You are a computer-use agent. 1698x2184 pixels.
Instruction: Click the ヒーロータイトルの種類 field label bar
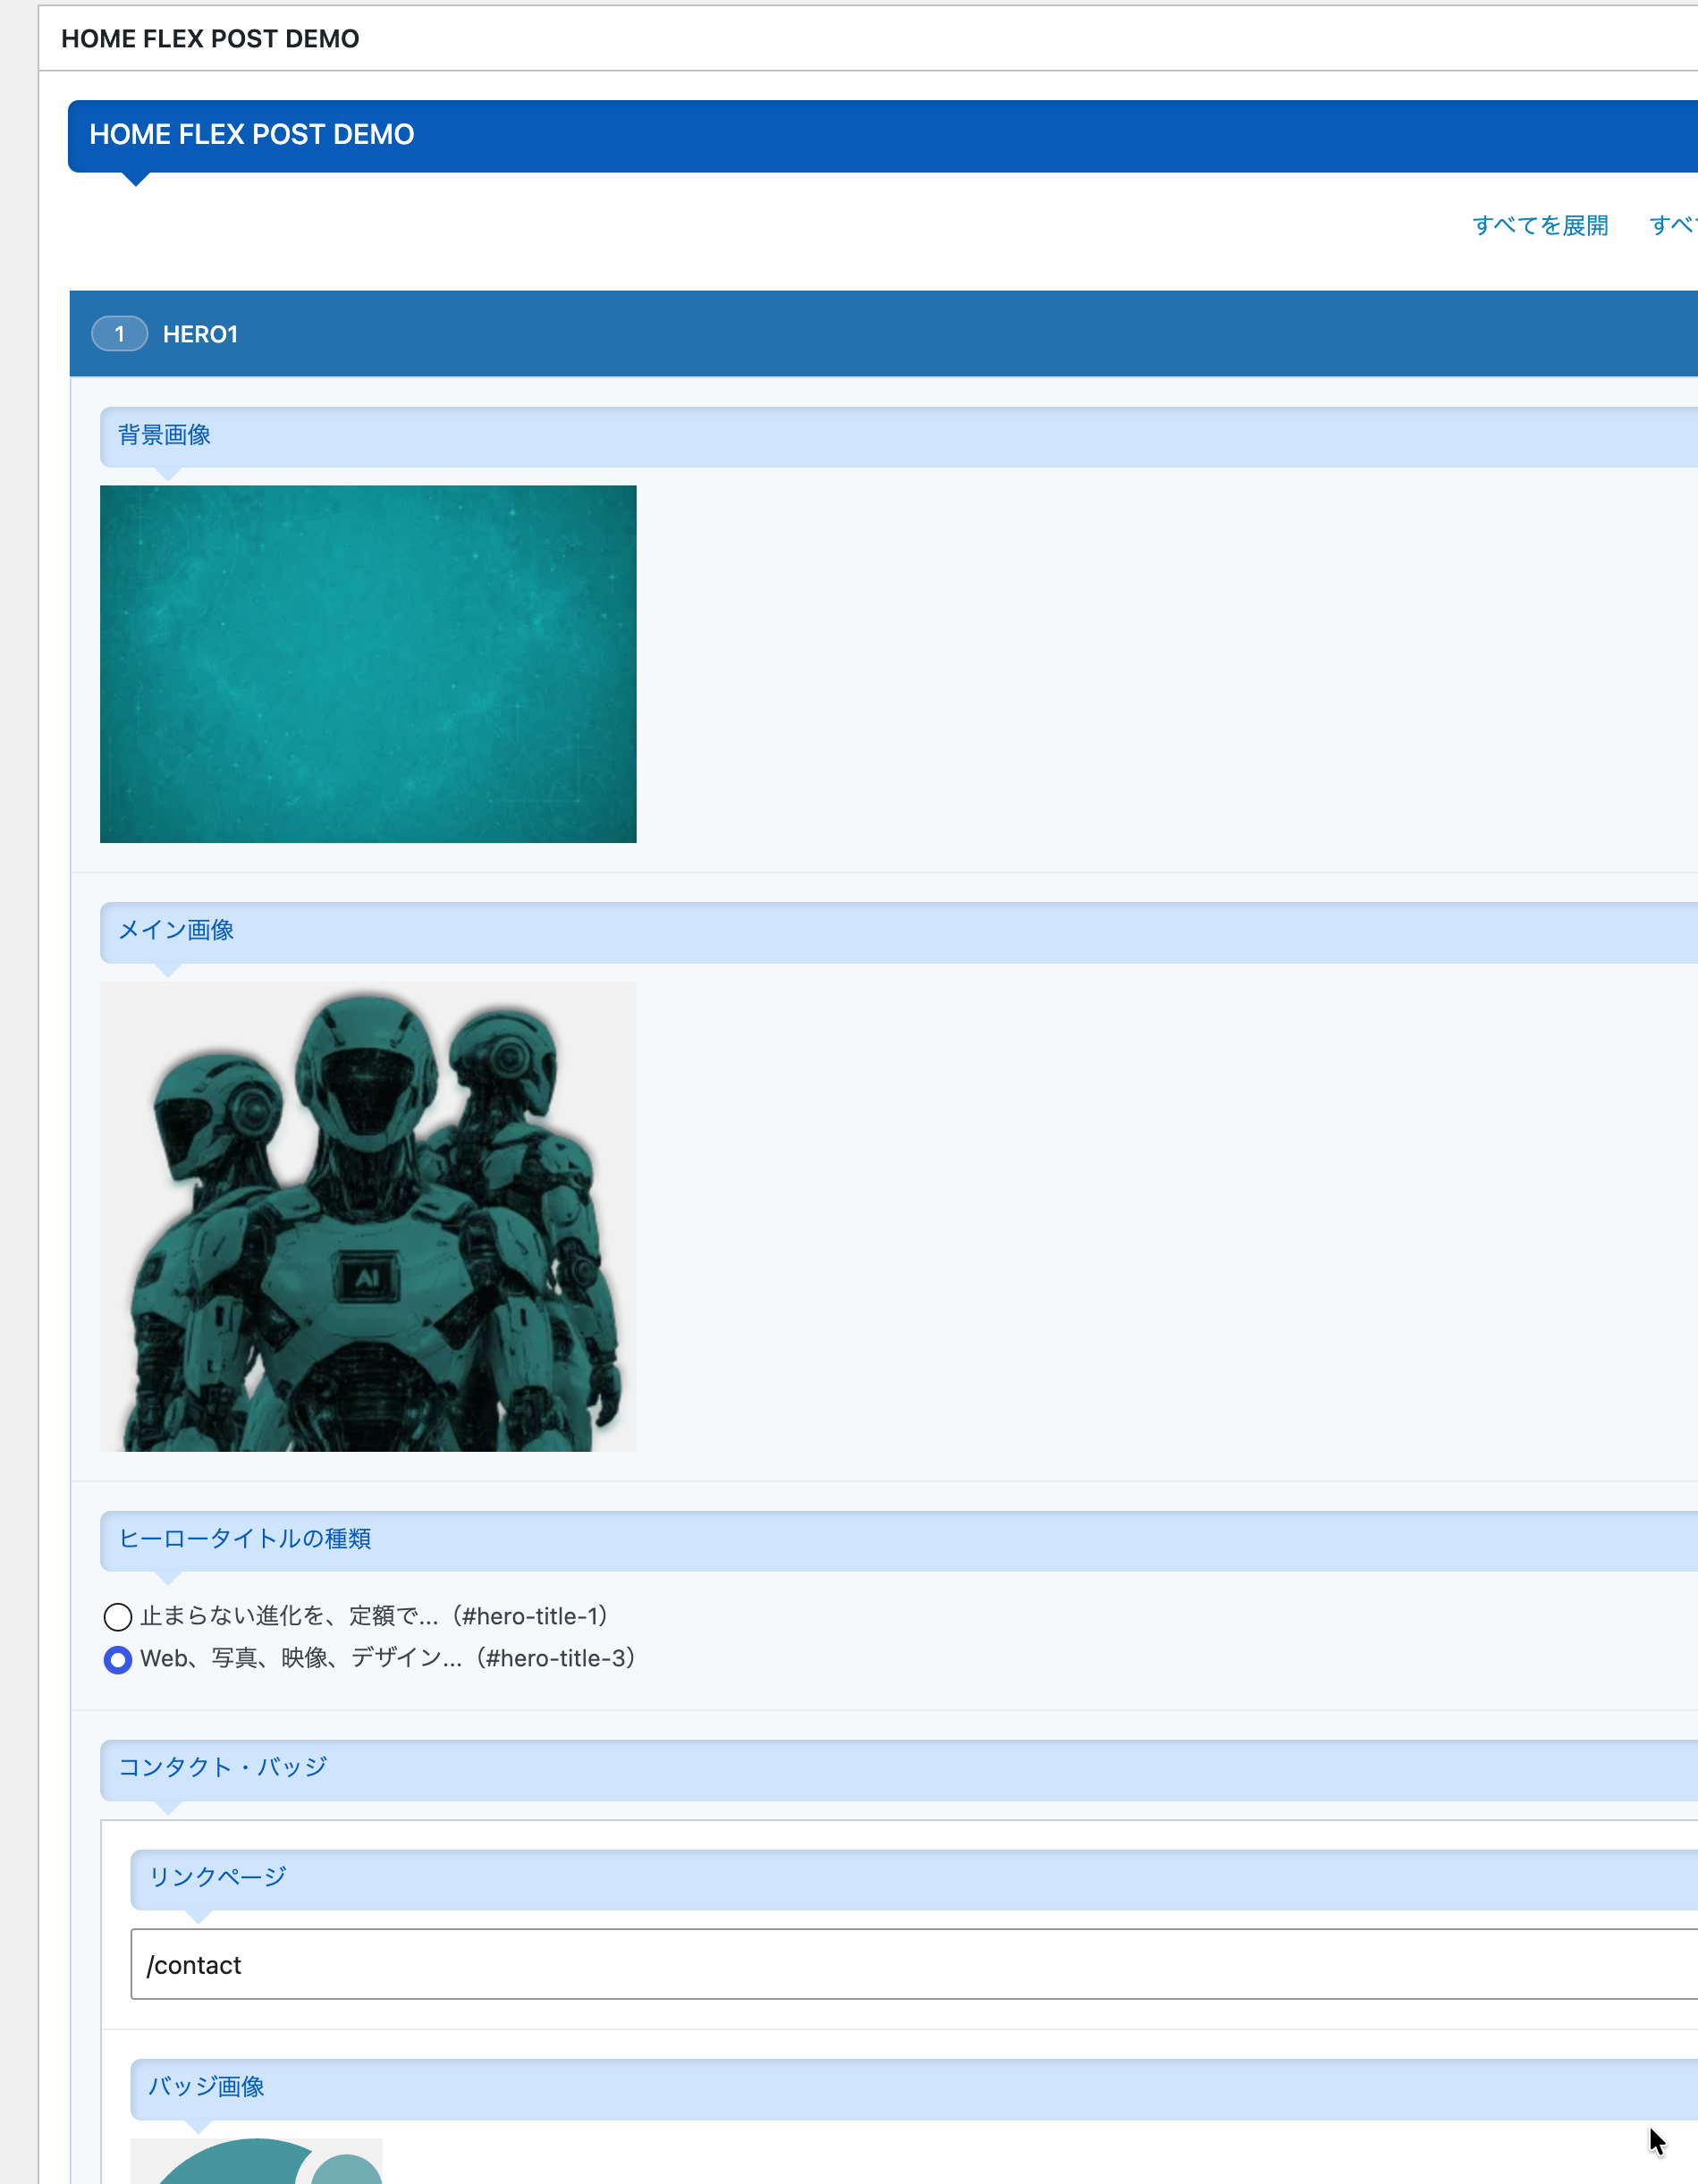point(898,1540)
